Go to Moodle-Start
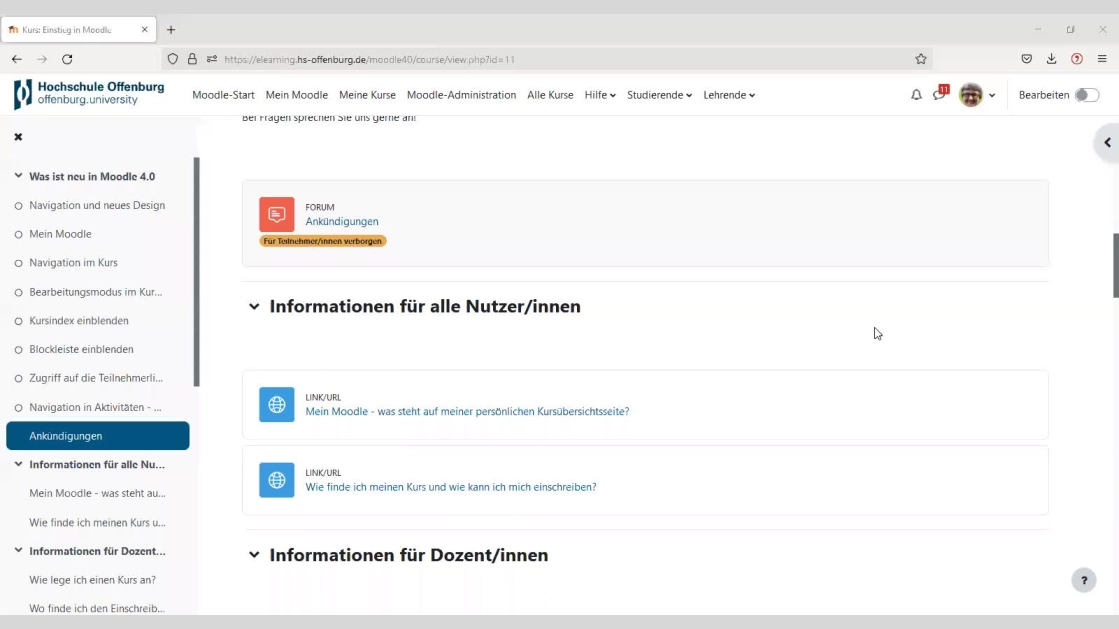 [x=223, y=95]
